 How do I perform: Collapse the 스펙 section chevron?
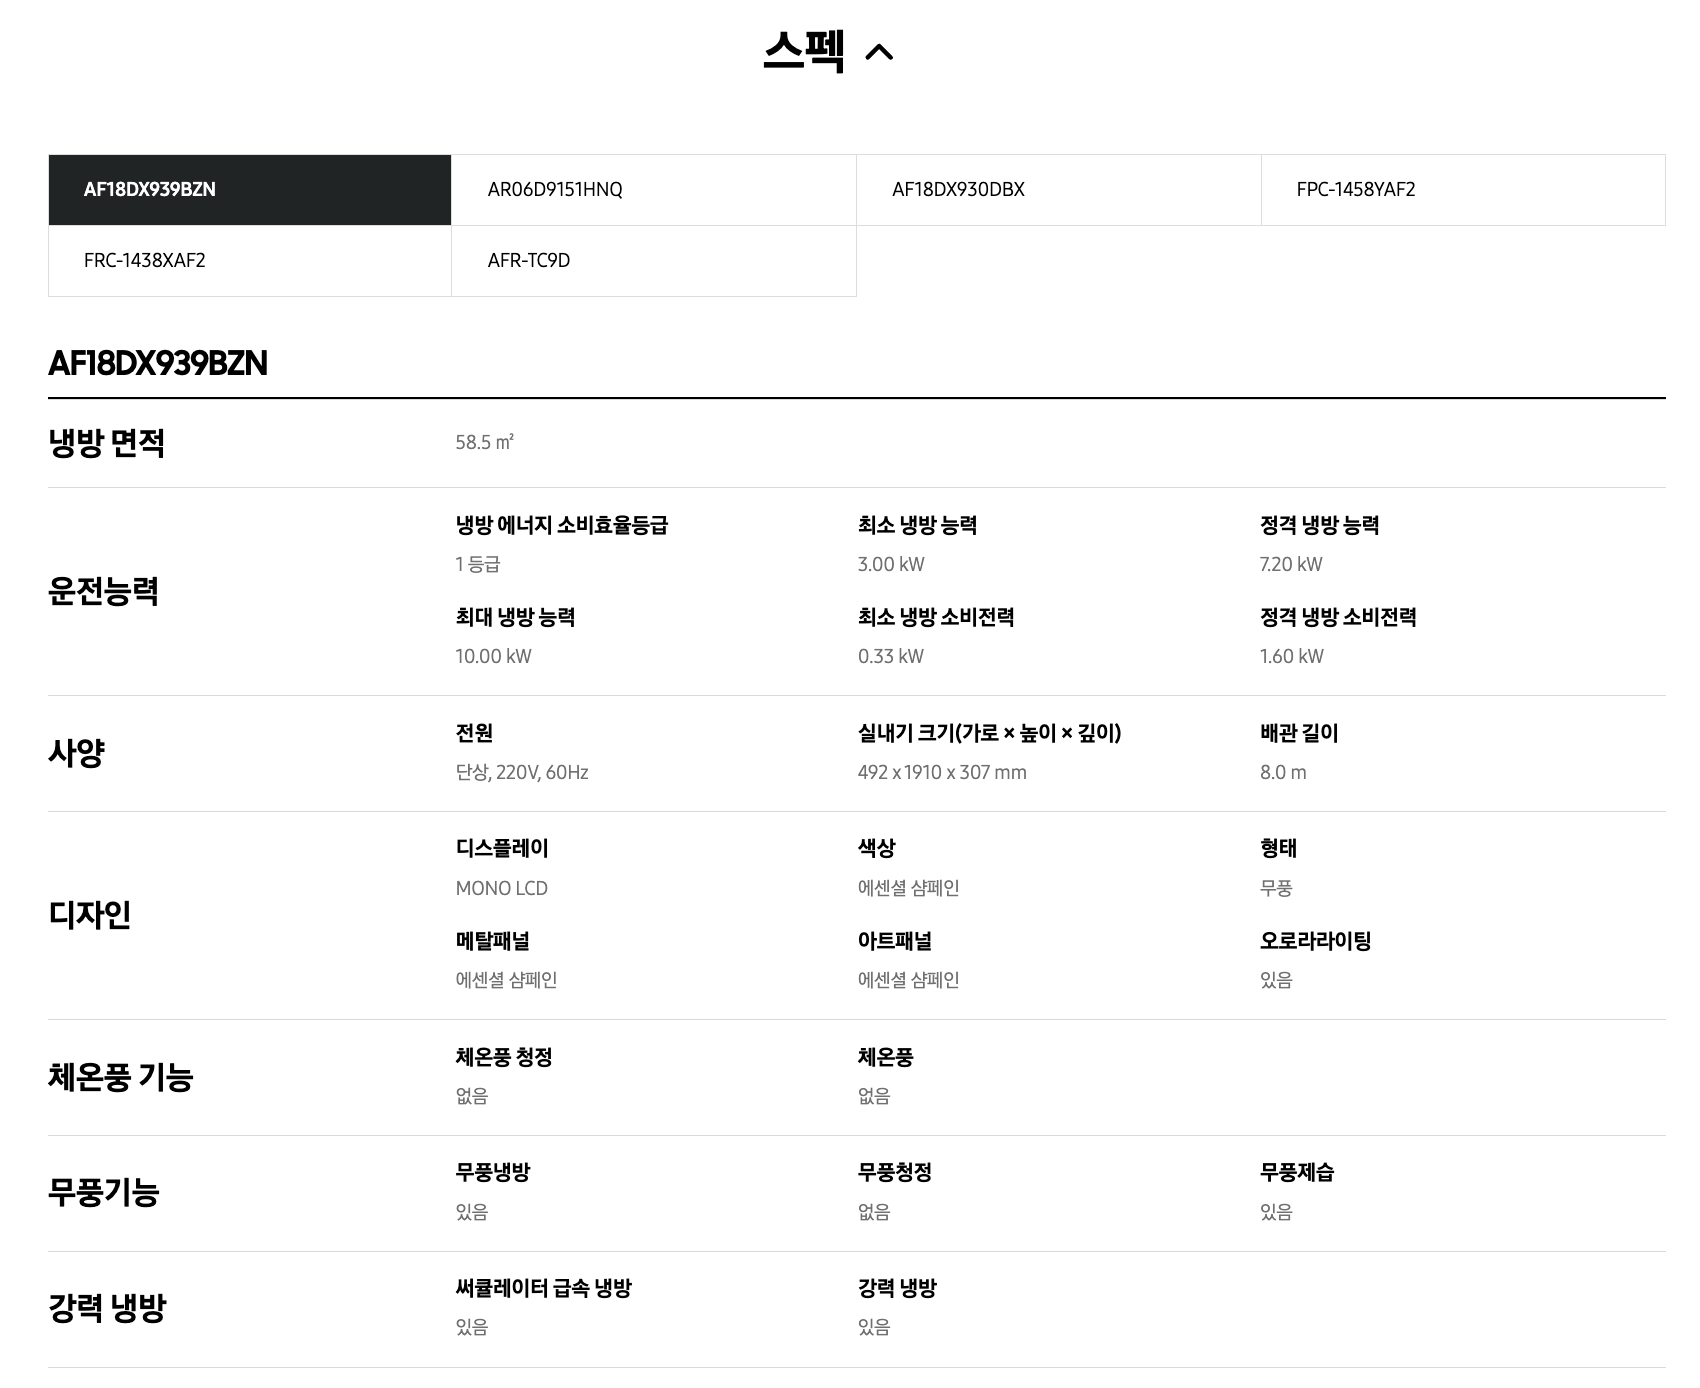coord(878,52)
